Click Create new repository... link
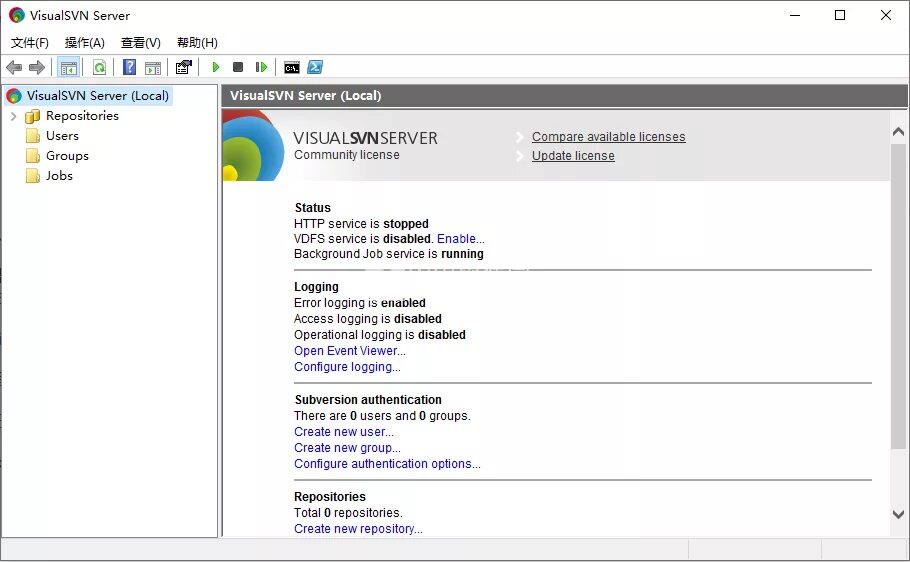This screenshot has height=562, width=910. tap(358, 529)
